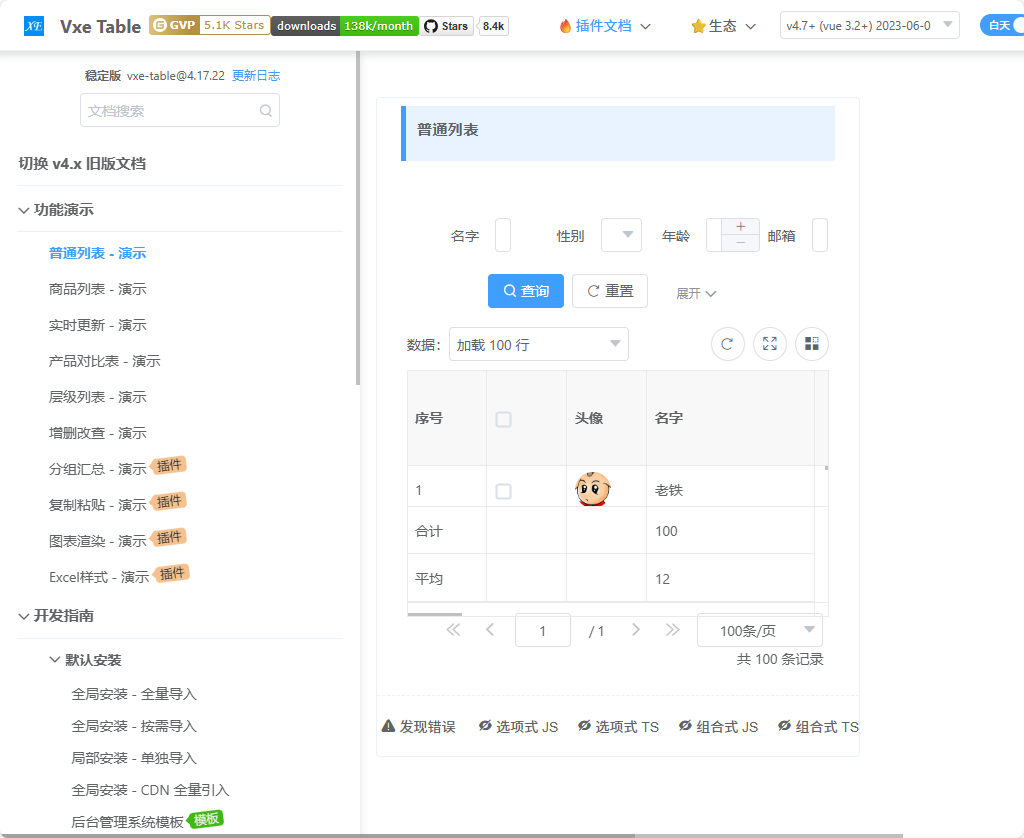Viewport: 1024px width, 838px height.
Task: Open the 生态 menu
Action: coord(723,26)
